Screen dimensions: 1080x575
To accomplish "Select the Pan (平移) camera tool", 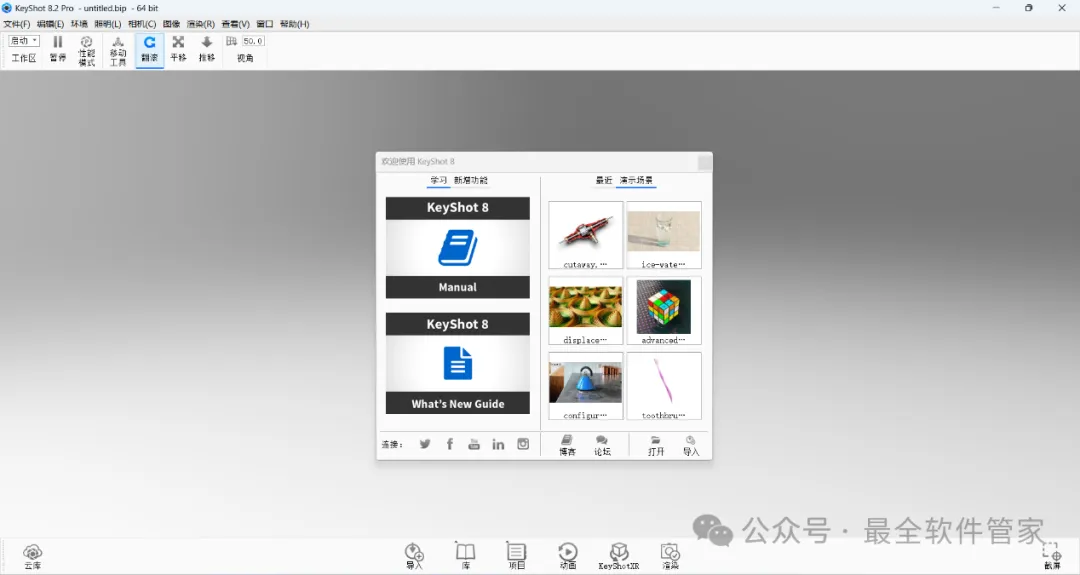I will click(178, 50).
